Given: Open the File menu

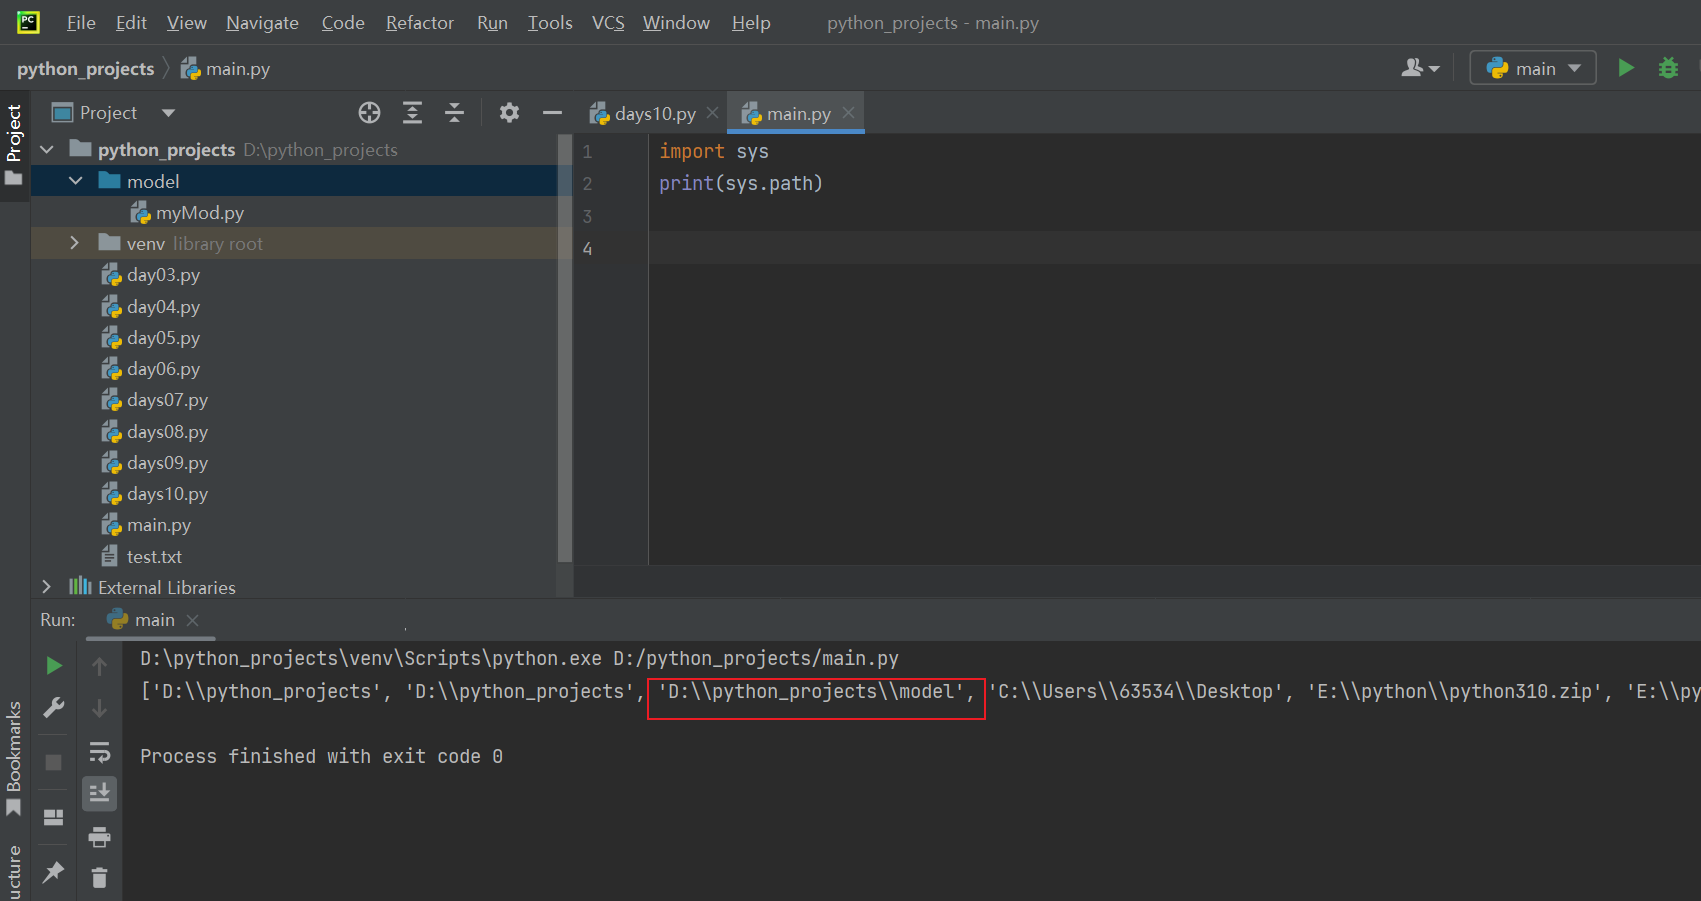Looking at the screenshot, I should [81, 22].
